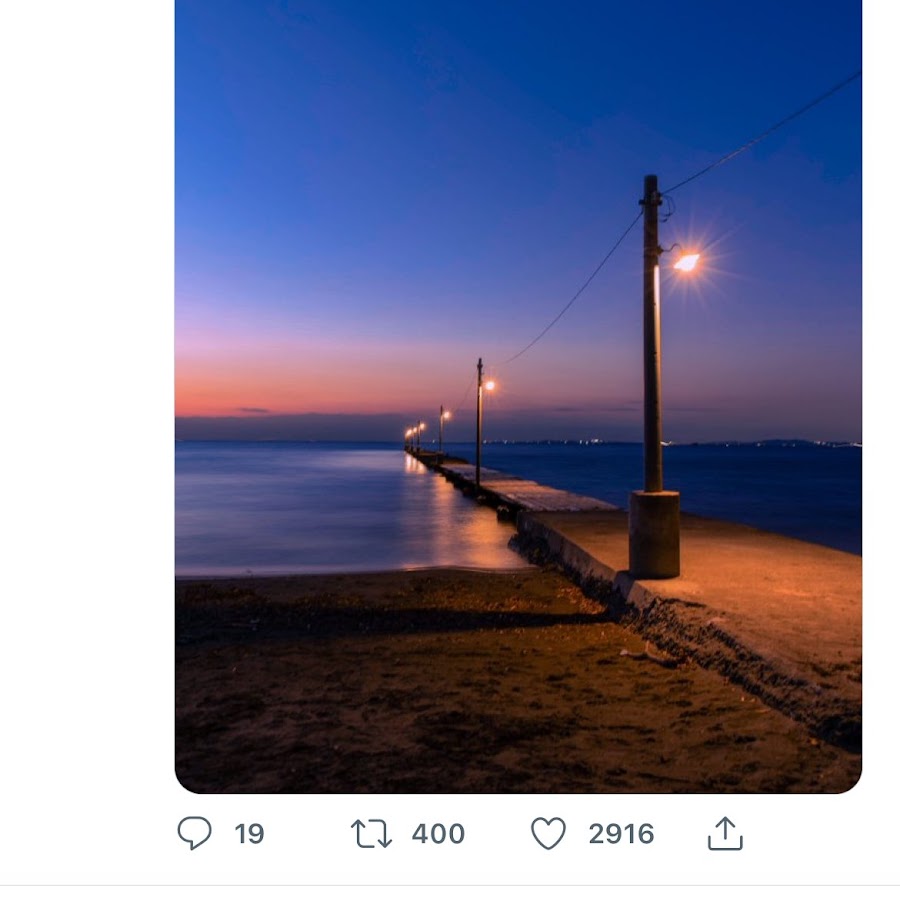This screenshot has width=900, height=900.
Task: Click the concrete base of the nearest lamp post
Action: 654,533
